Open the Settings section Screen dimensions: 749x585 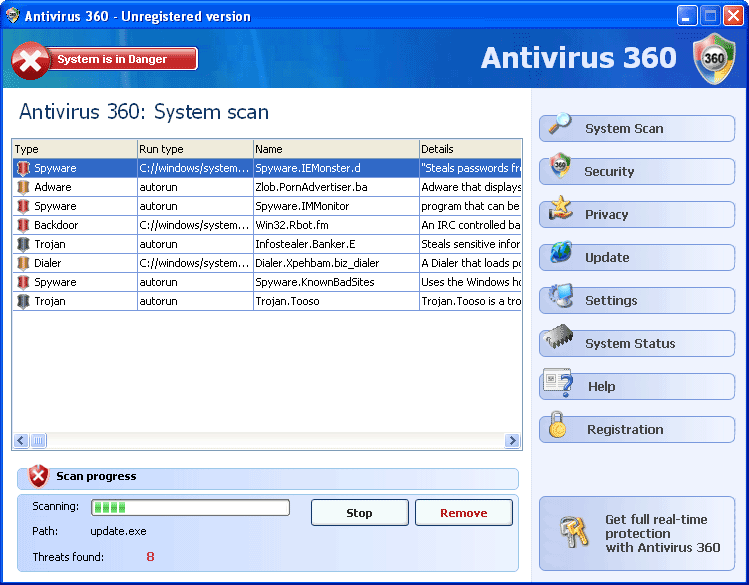tap(637, 300)
